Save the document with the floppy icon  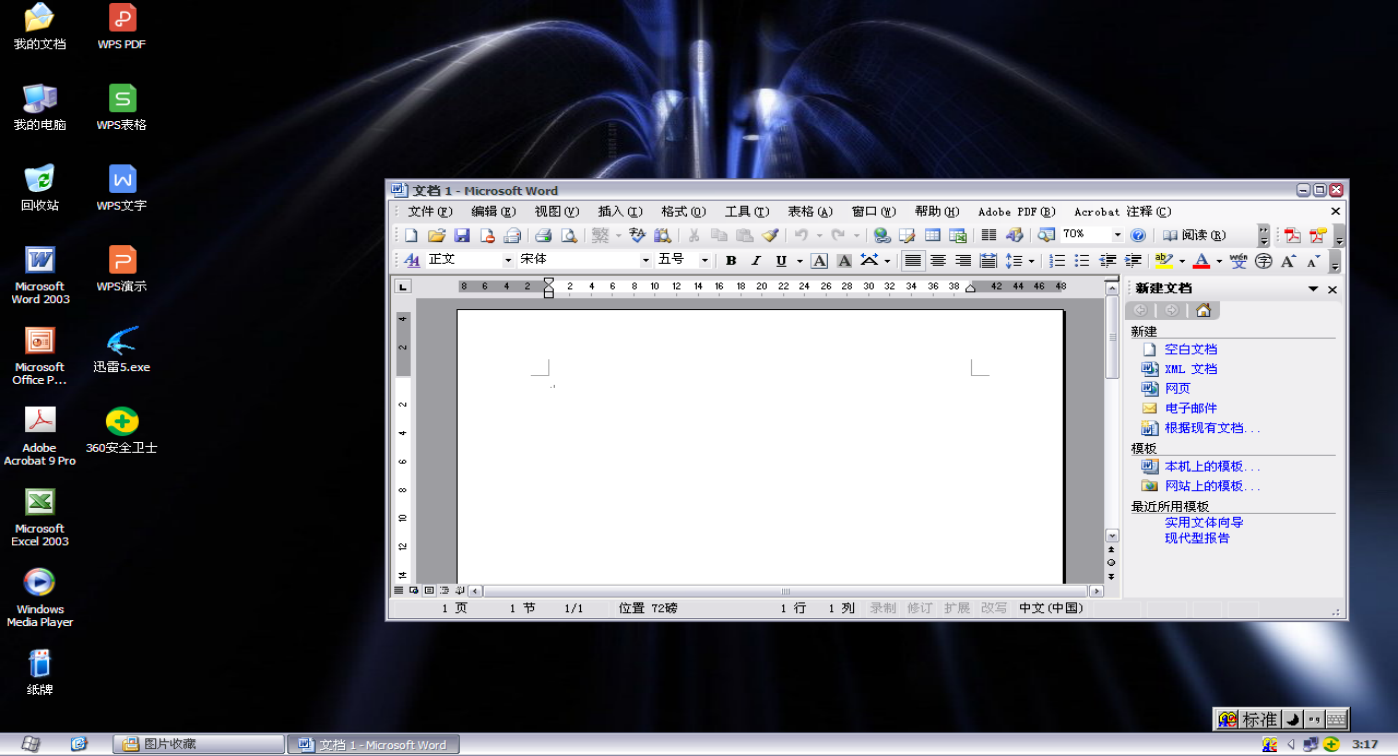coord(462,235)
